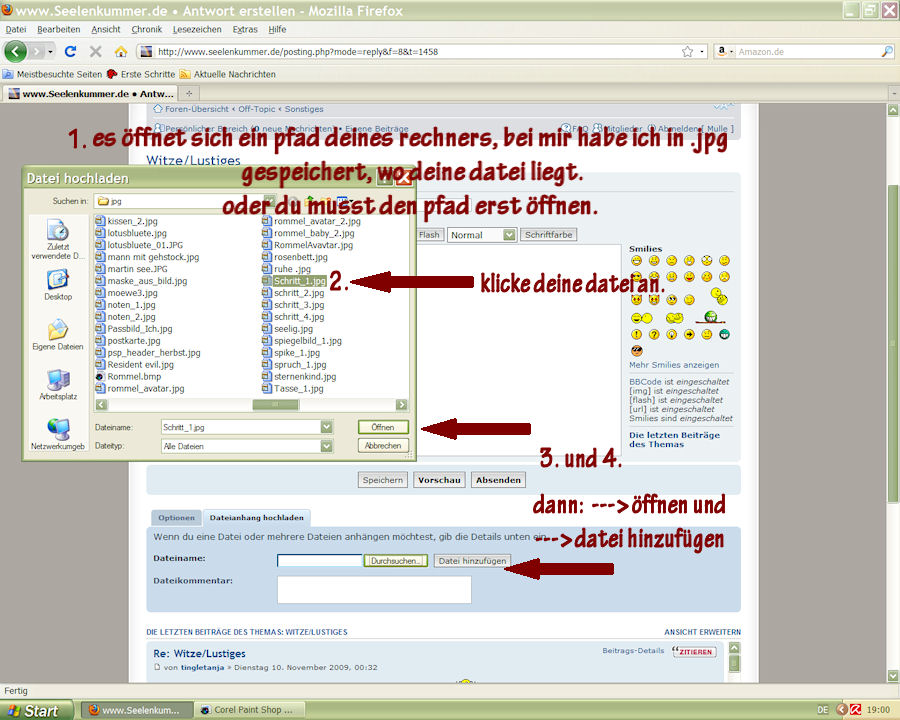
Task: Click the Dateikommentar text field
Action: point(374,589)
